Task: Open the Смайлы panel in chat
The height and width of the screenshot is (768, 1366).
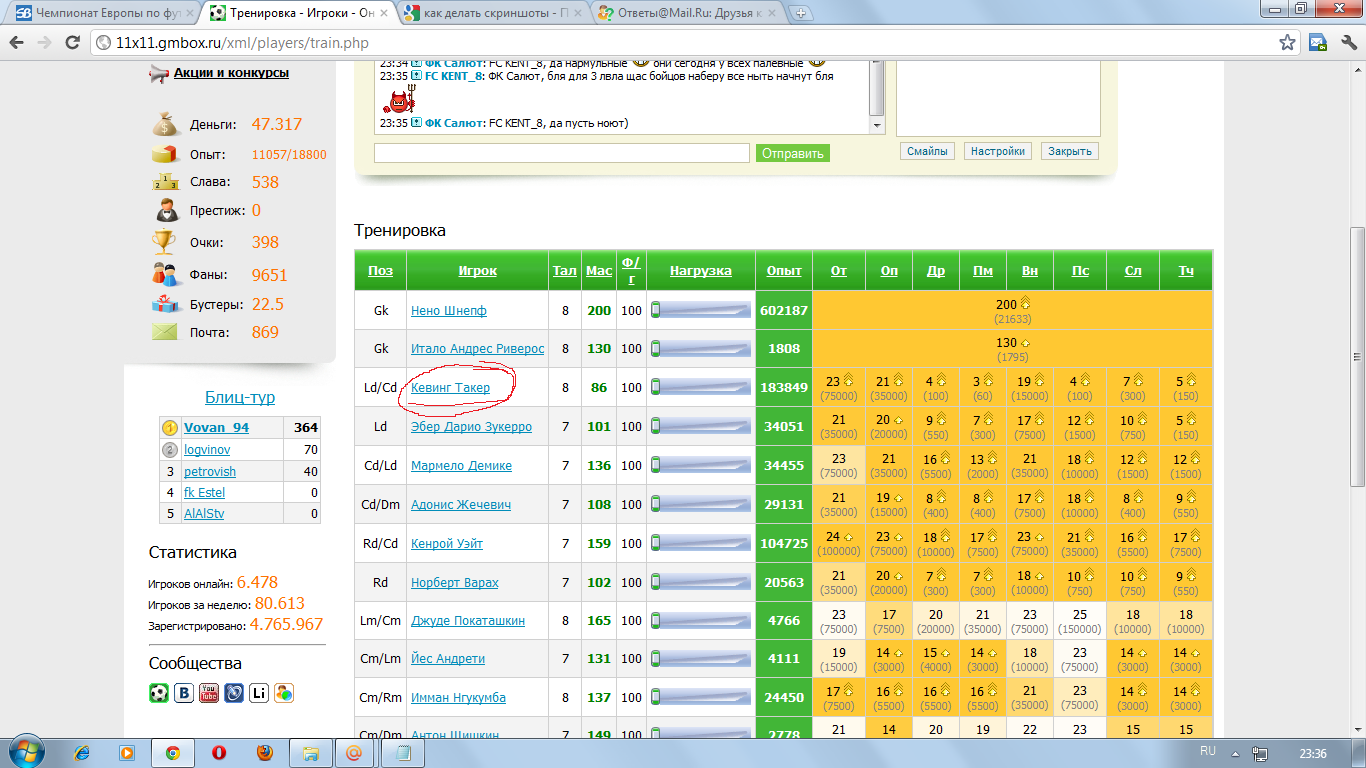Action: point(926,151)
